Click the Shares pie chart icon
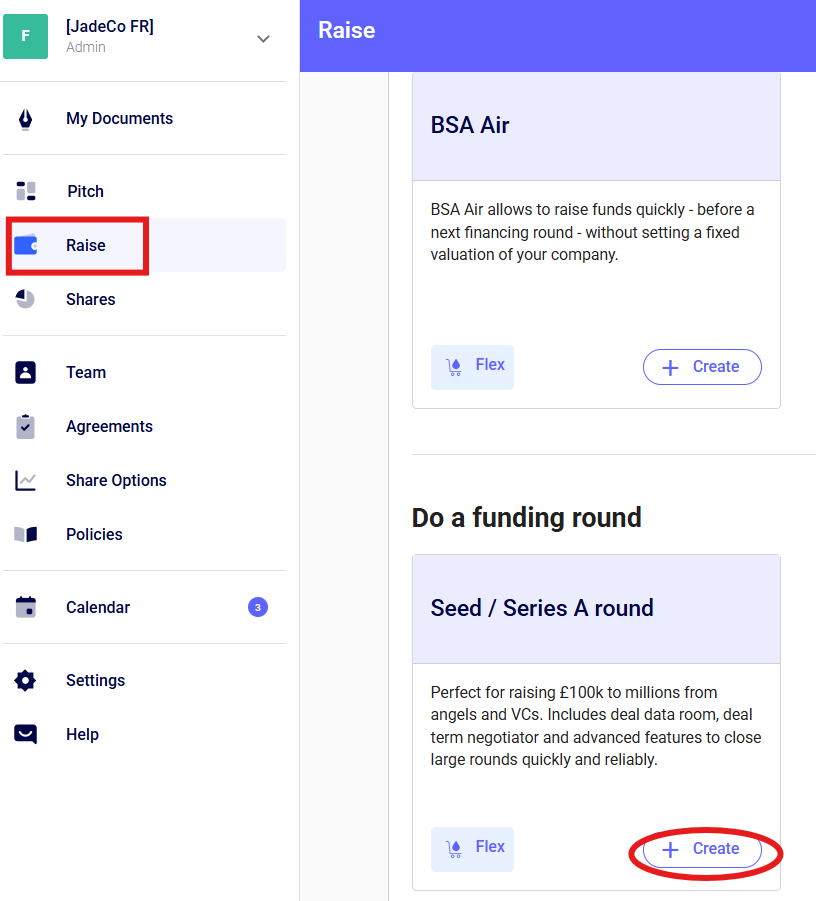Screen dimensions: 816x901 25,299
